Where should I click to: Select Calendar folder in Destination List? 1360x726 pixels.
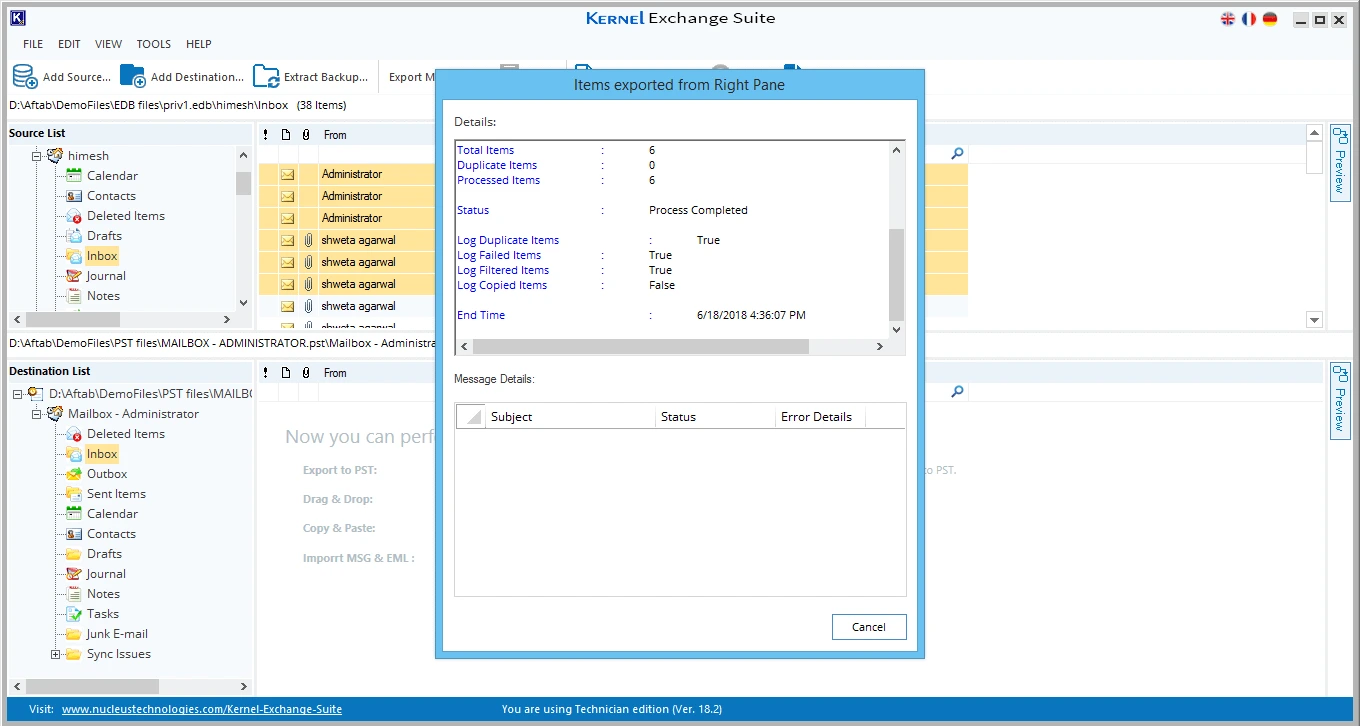click(112, 514)
